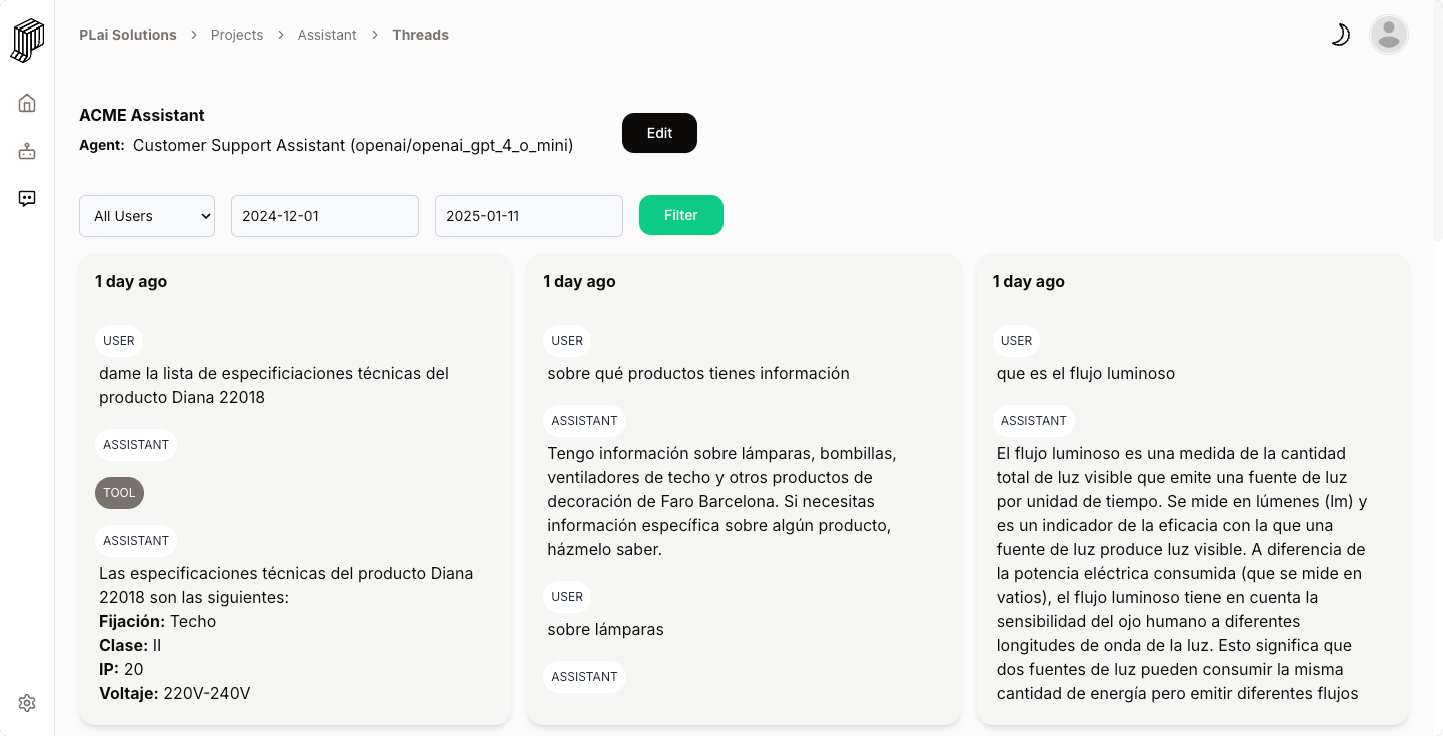Apply the green Filter button

(681, 215)
